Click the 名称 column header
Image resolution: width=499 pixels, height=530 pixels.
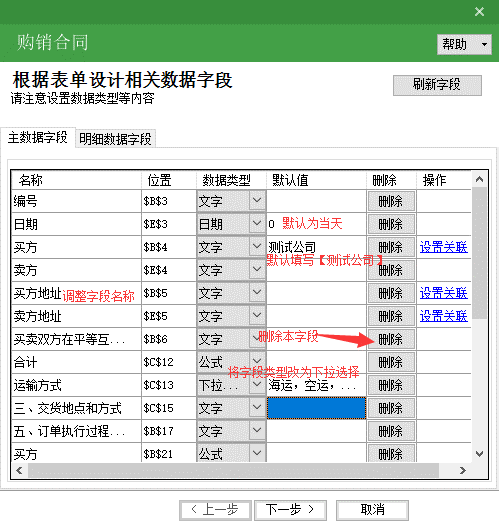pyautogui.click(x=76, y=180)
